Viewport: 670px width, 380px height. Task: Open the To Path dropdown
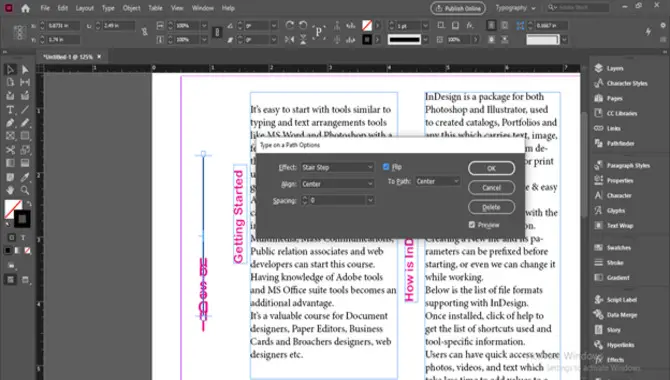click(x=438, y=181)
